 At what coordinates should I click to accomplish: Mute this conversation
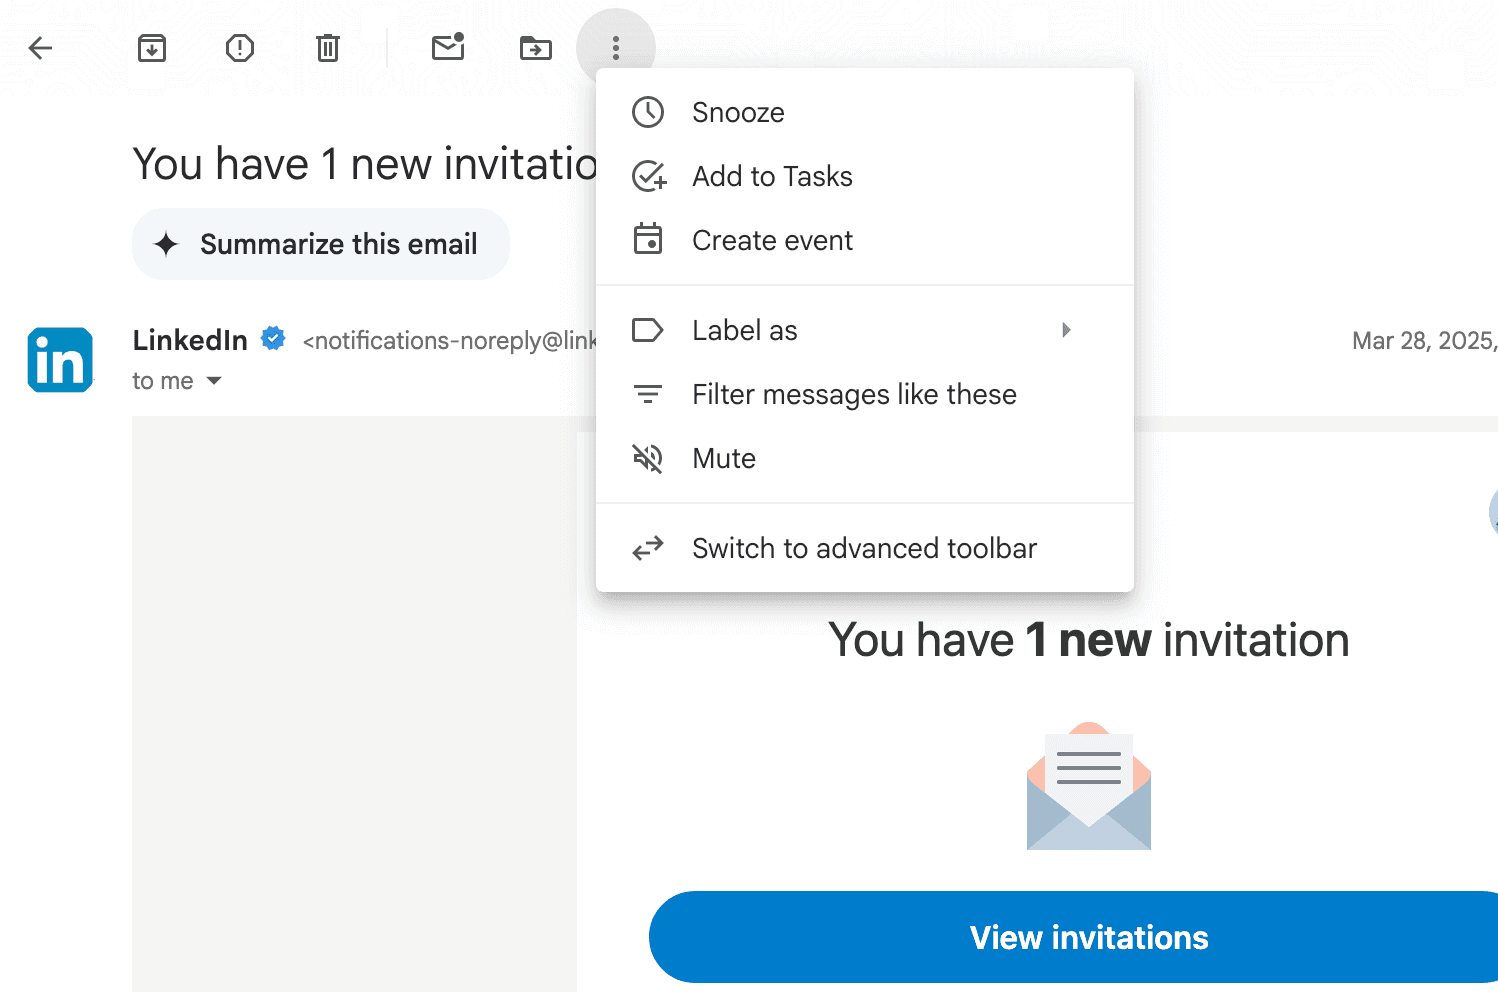pyautogui.click(x=724, y=458)
